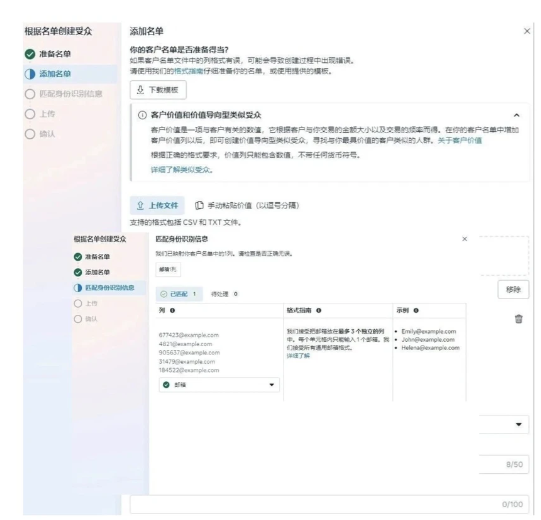541x520 pixels.
Task: Go to 准备名单 step in the 添加名单 window
Action: [x=48, y=54]
